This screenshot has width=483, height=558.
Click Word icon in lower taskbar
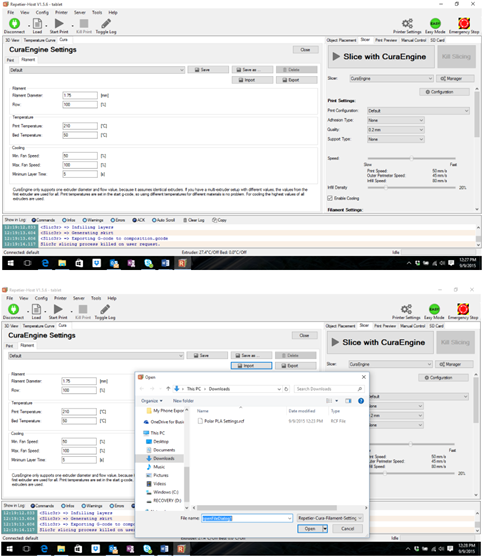coord(164,549)
